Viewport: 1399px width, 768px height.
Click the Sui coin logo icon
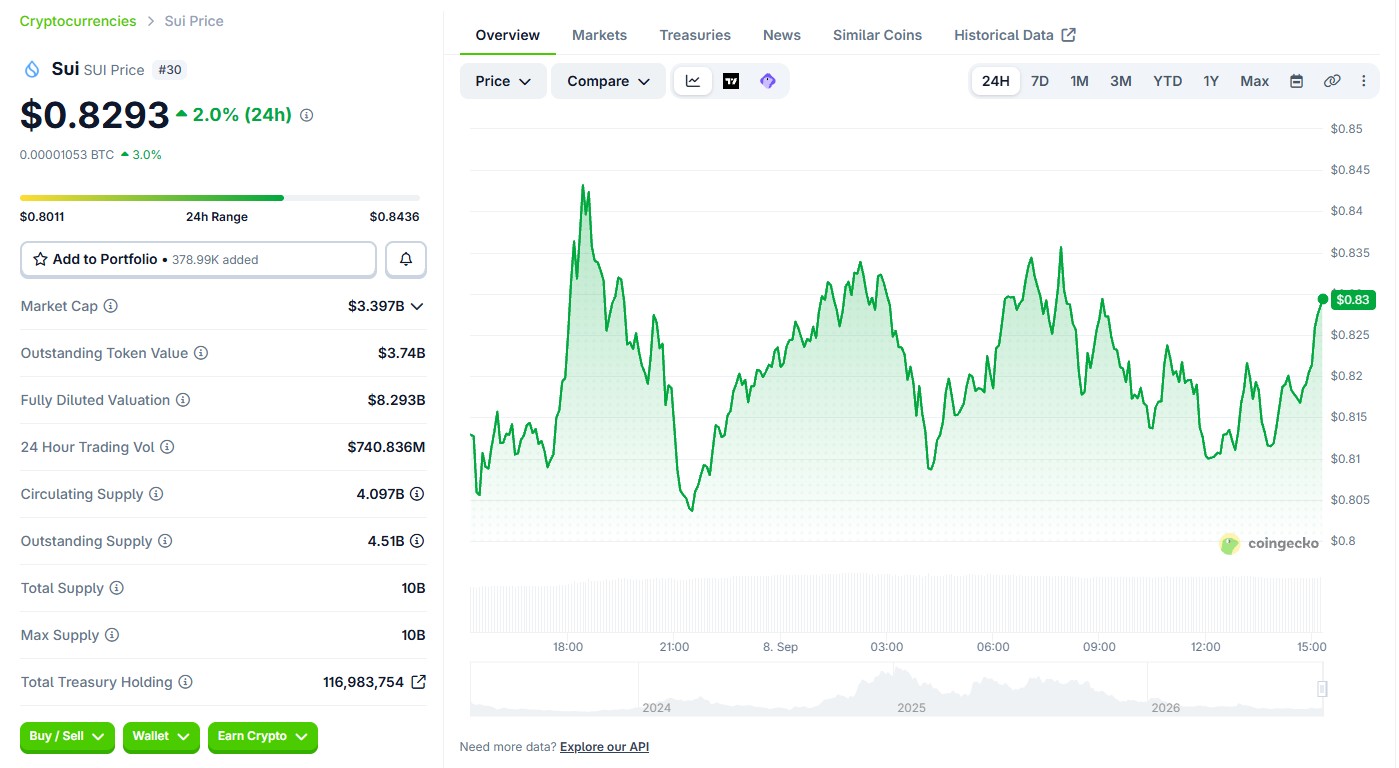pyautogui.click(x=32, y=69)
